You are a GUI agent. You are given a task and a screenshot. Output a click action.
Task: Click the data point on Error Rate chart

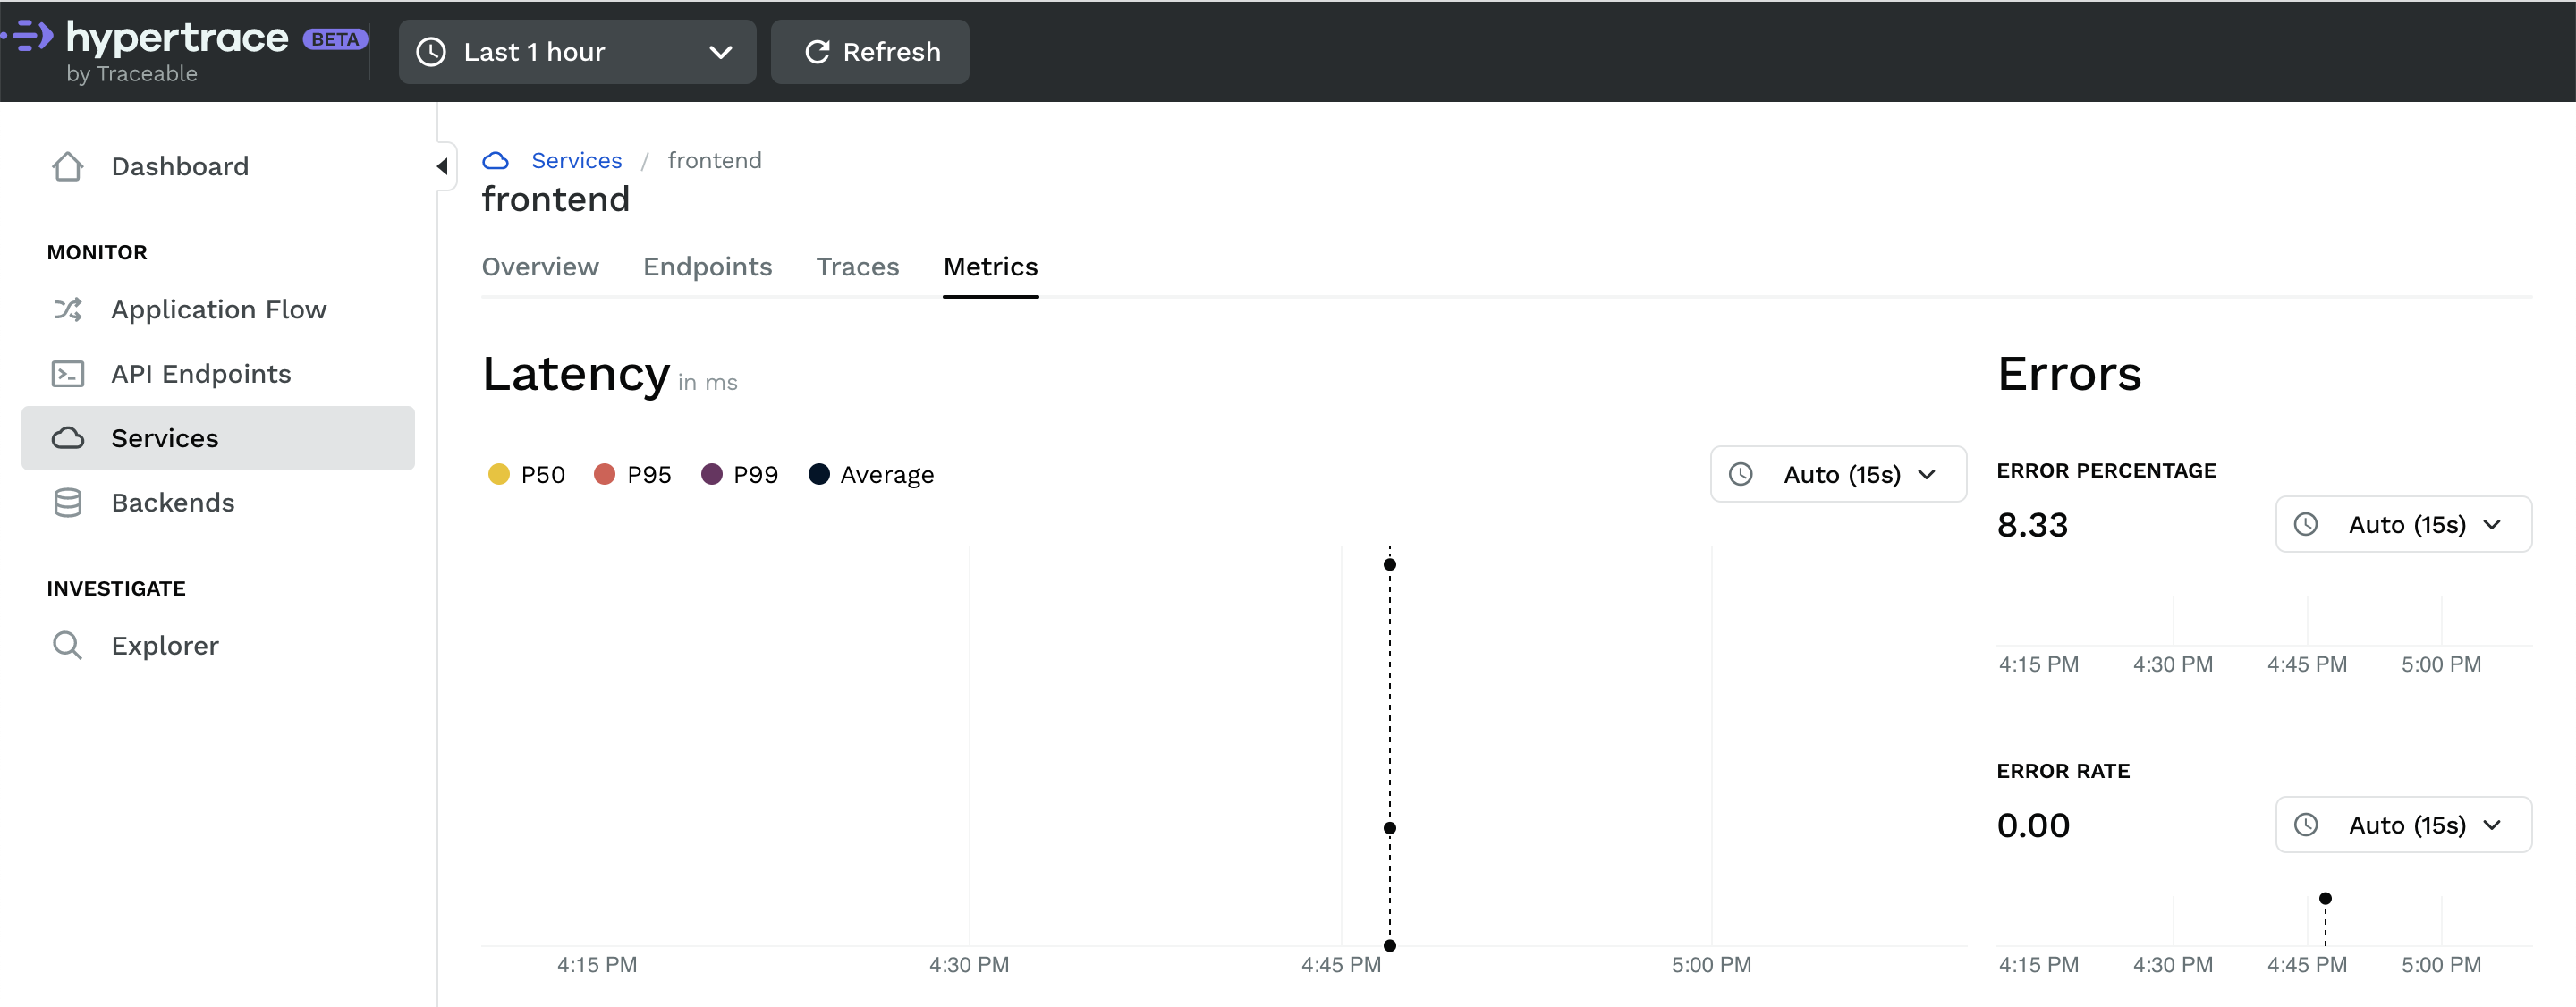[x=2325, y=898]
